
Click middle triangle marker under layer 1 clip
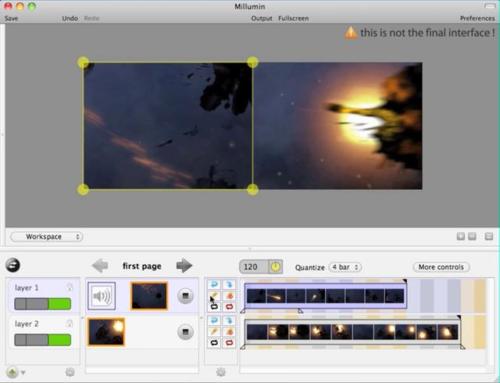(x=300, y=311)
